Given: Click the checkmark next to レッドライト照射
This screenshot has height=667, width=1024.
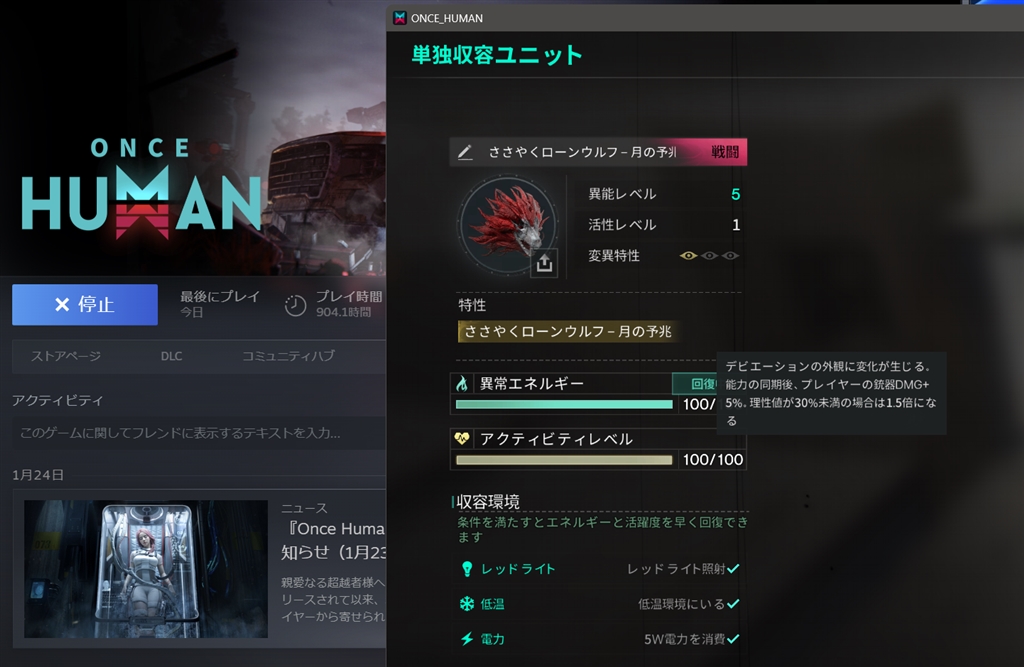Looking at the screenshot, I should tap(733, 568).
